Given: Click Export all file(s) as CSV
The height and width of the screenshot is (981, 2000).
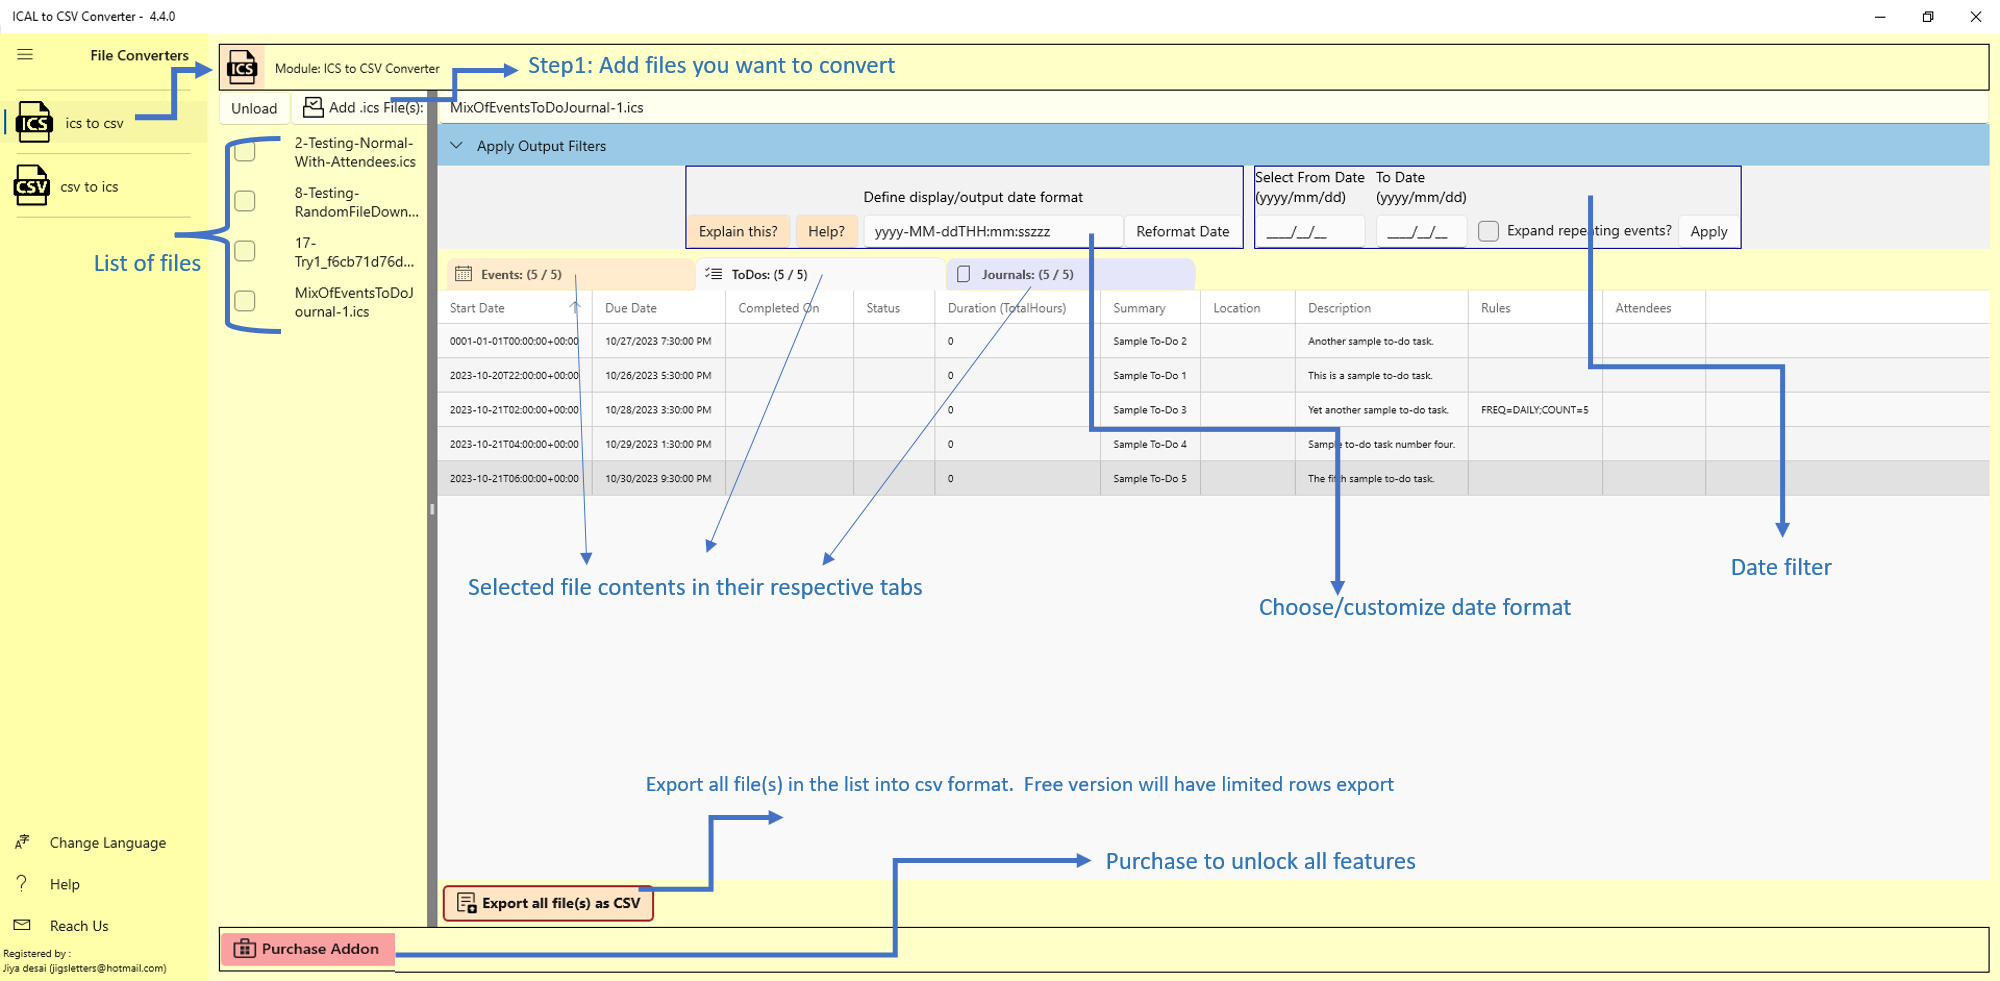Looking at the screenshot, I should [x=548, y=903].
